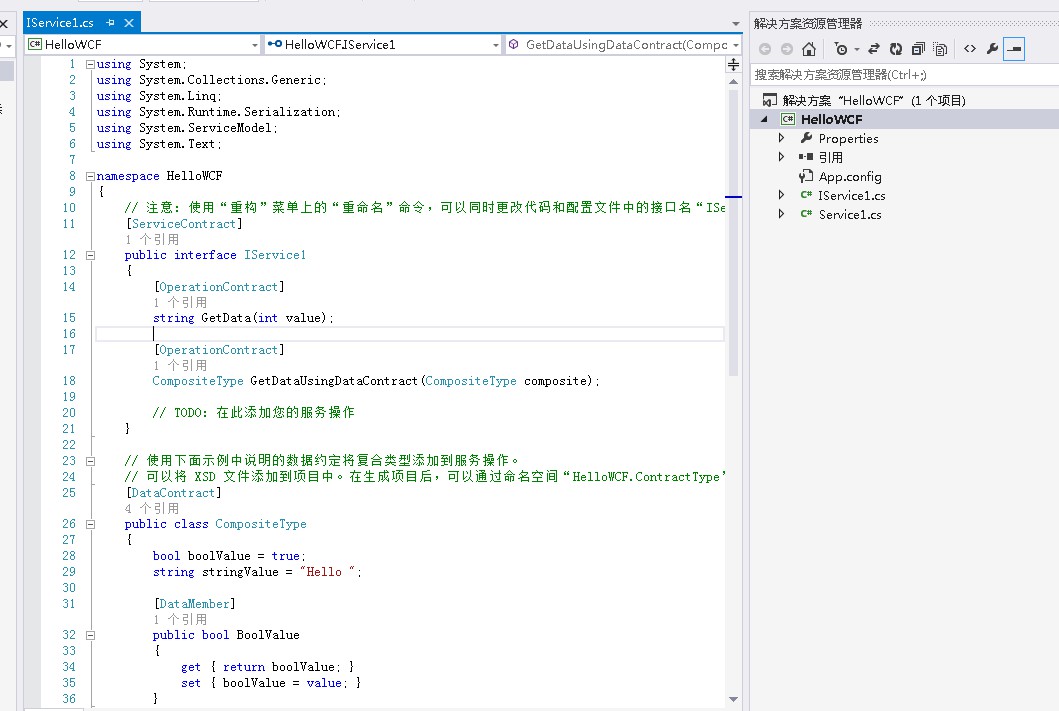Select Service1.cs in Solution Explorer

pos(850,215)
